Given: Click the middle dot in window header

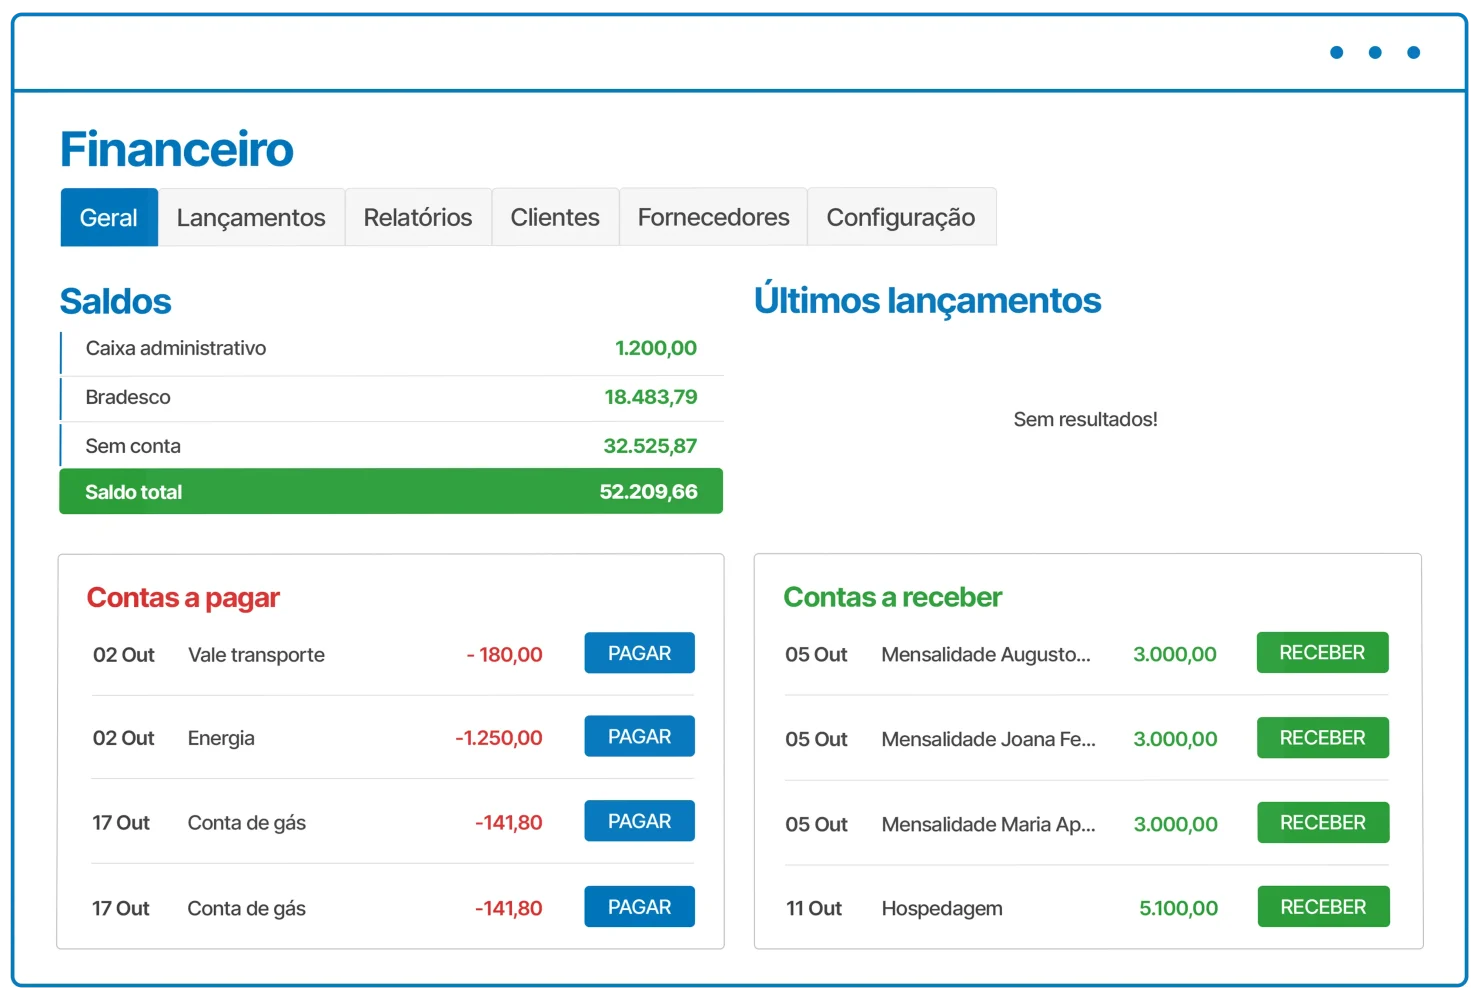Looking at the screenshot, I should click(1375, 52).
